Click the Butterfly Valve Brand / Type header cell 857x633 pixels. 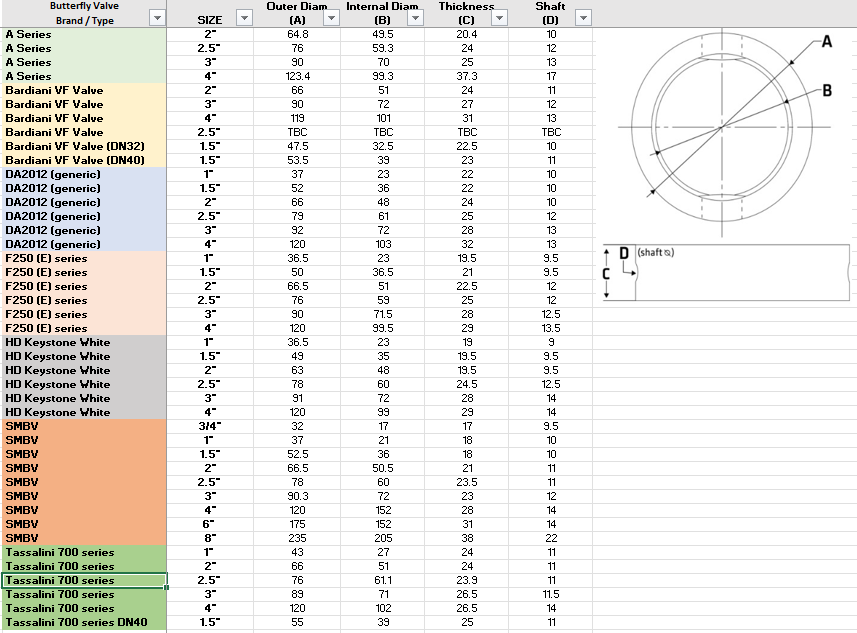pos(84,13)
